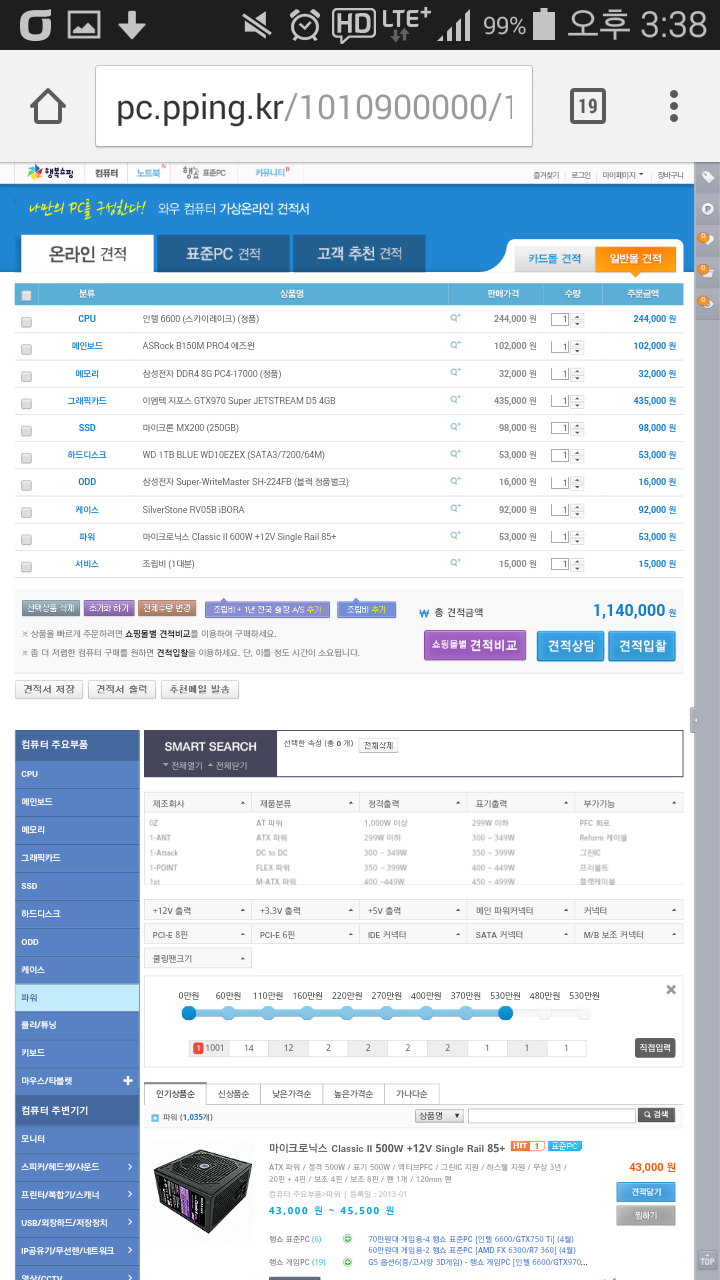Open the 마이페이지 dropdown in top bar
Viewport: 720px width, 1280px height.
[623, 174]
